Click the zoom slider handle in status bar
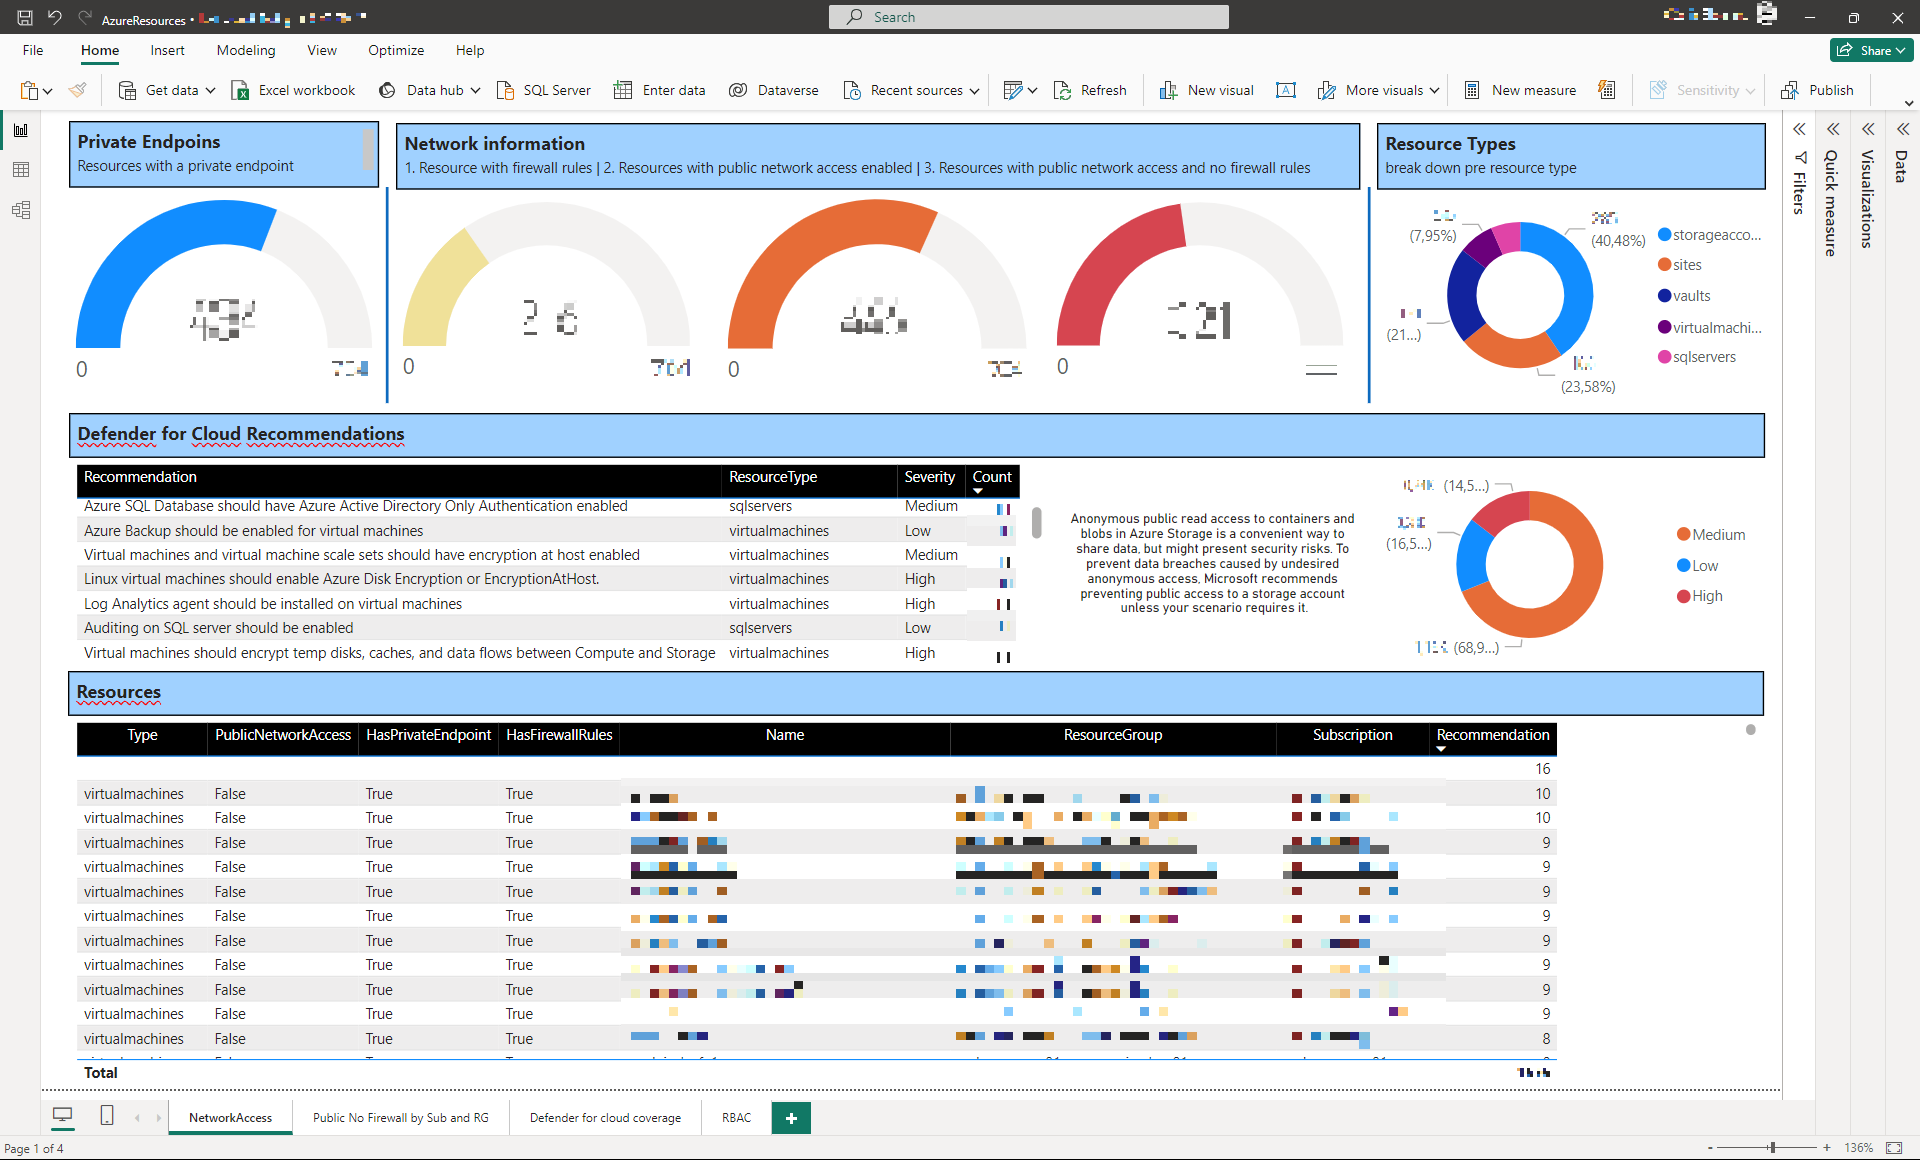Screen dimensions: 1920x1160 pos(1772,1148)
